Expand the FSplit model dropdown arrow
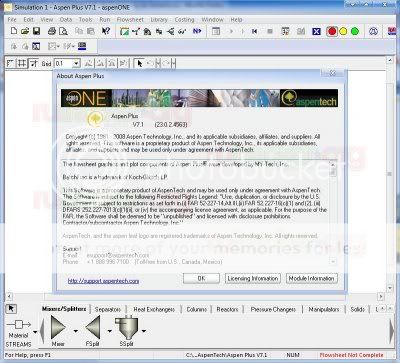 coord(110,331)
